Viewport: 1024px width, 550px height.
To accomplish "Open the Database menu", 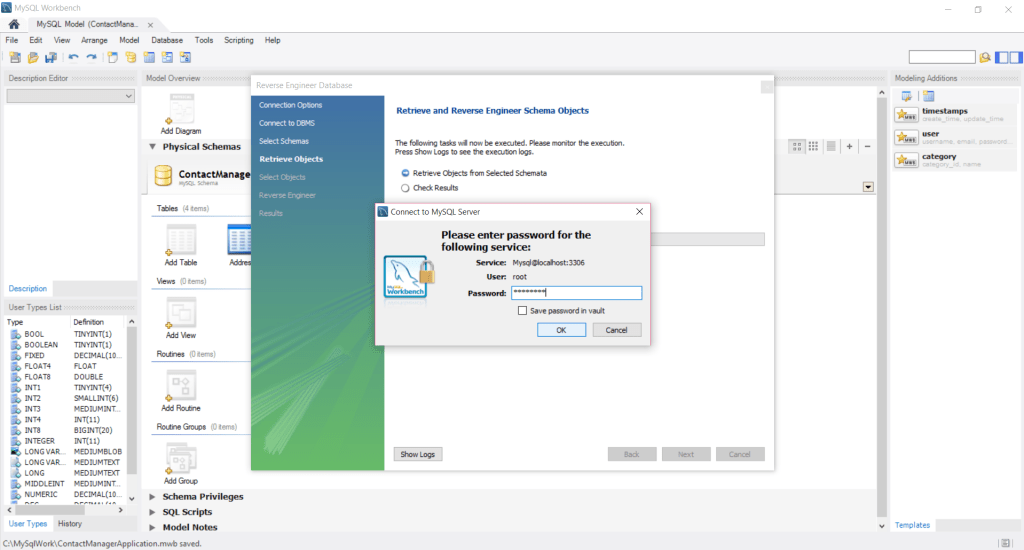I will tap(167, 40).
